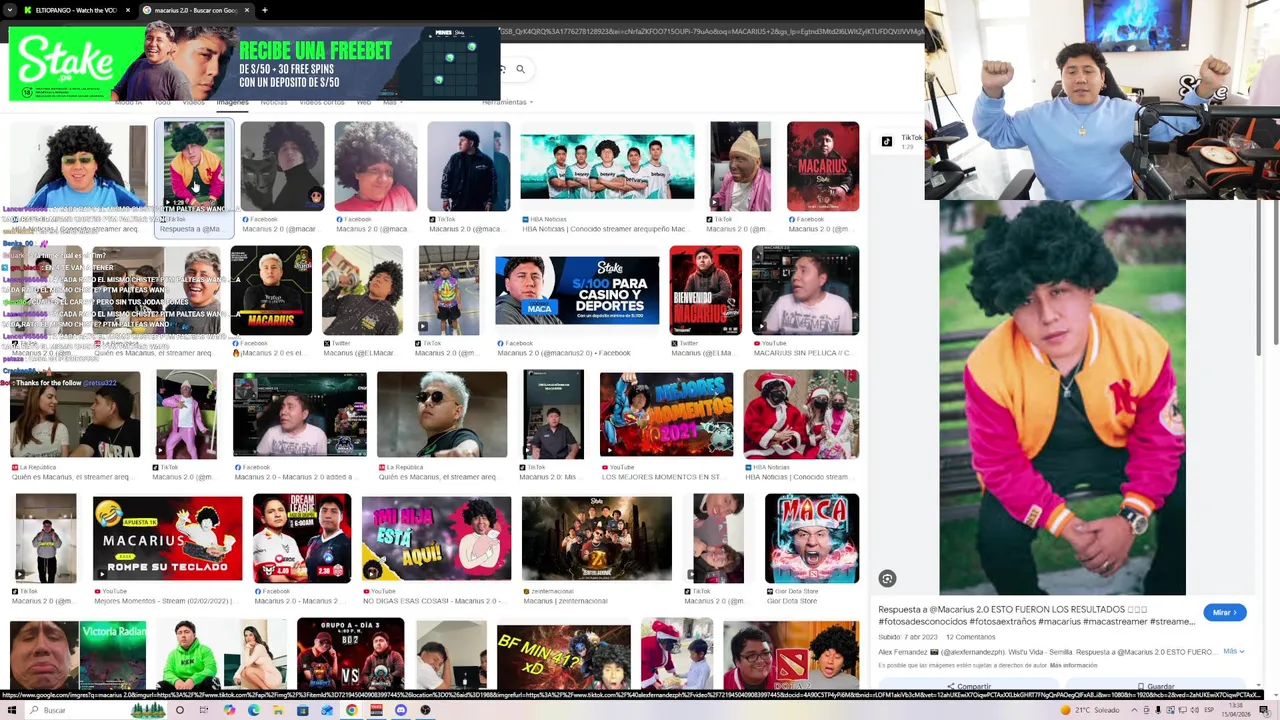Click the Guardar save button
Viewport: 1280px width, 720px height.
tap(1155, 687)
